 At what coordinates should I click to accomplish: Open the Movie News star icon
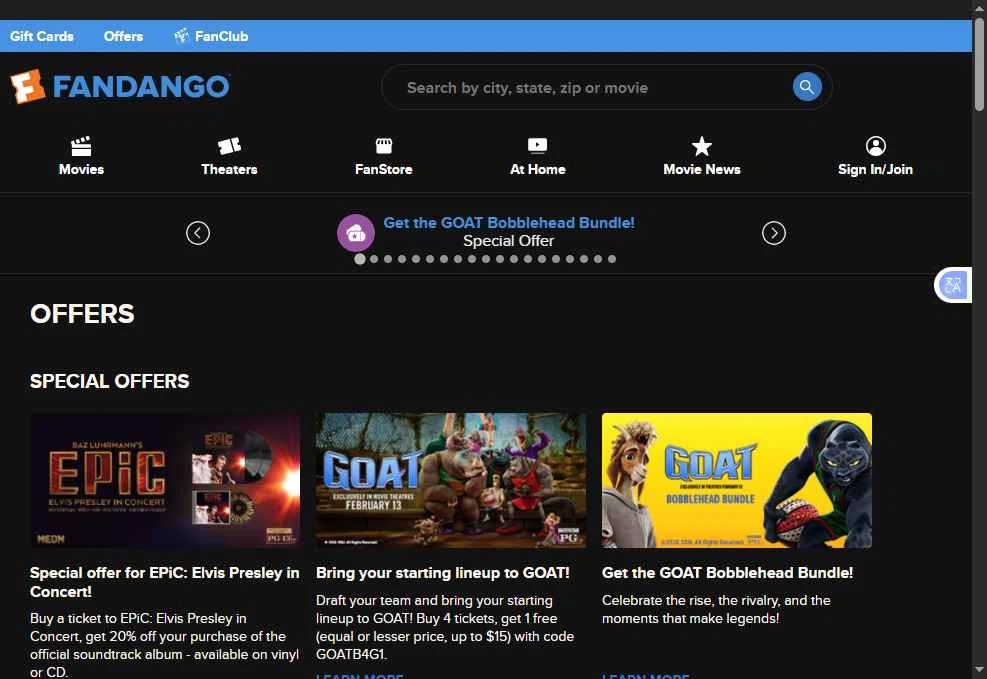[702, 146]
